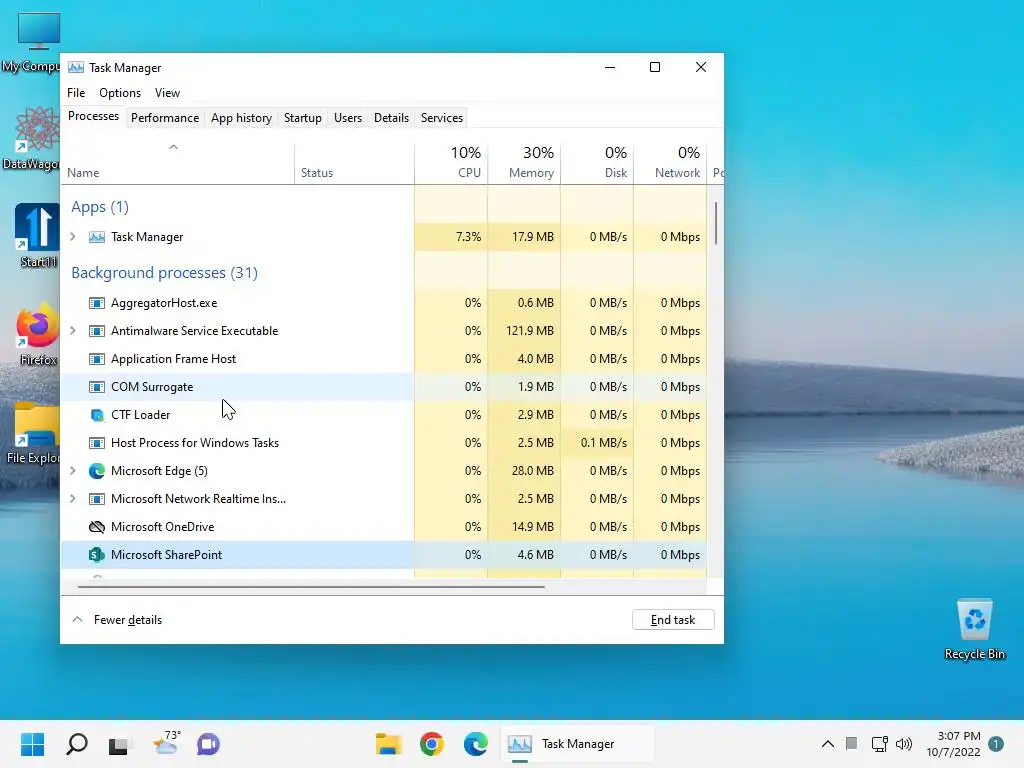Sort by the Status column header

point(355,162)
